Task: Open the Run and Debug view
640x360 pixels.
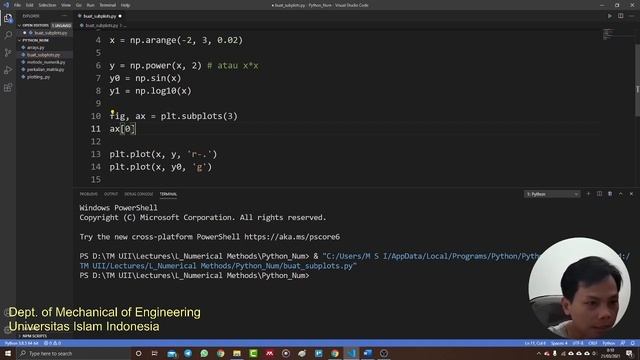Action: tap(8, 70)
